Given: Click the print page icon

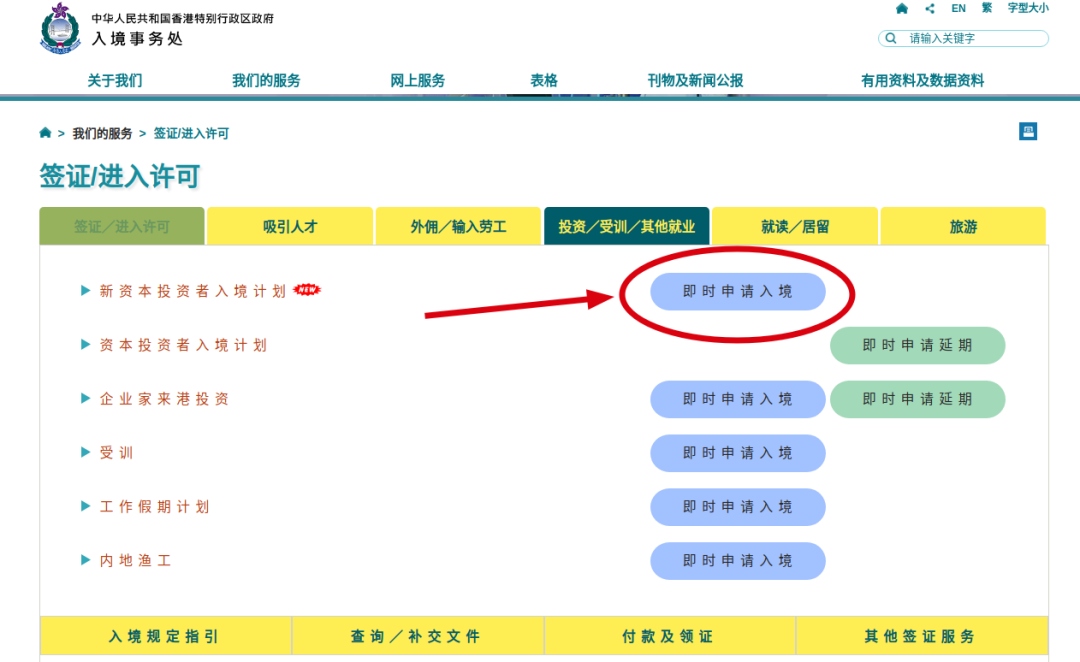Looking at the screenshot, I should click(x=1028, y=132).
